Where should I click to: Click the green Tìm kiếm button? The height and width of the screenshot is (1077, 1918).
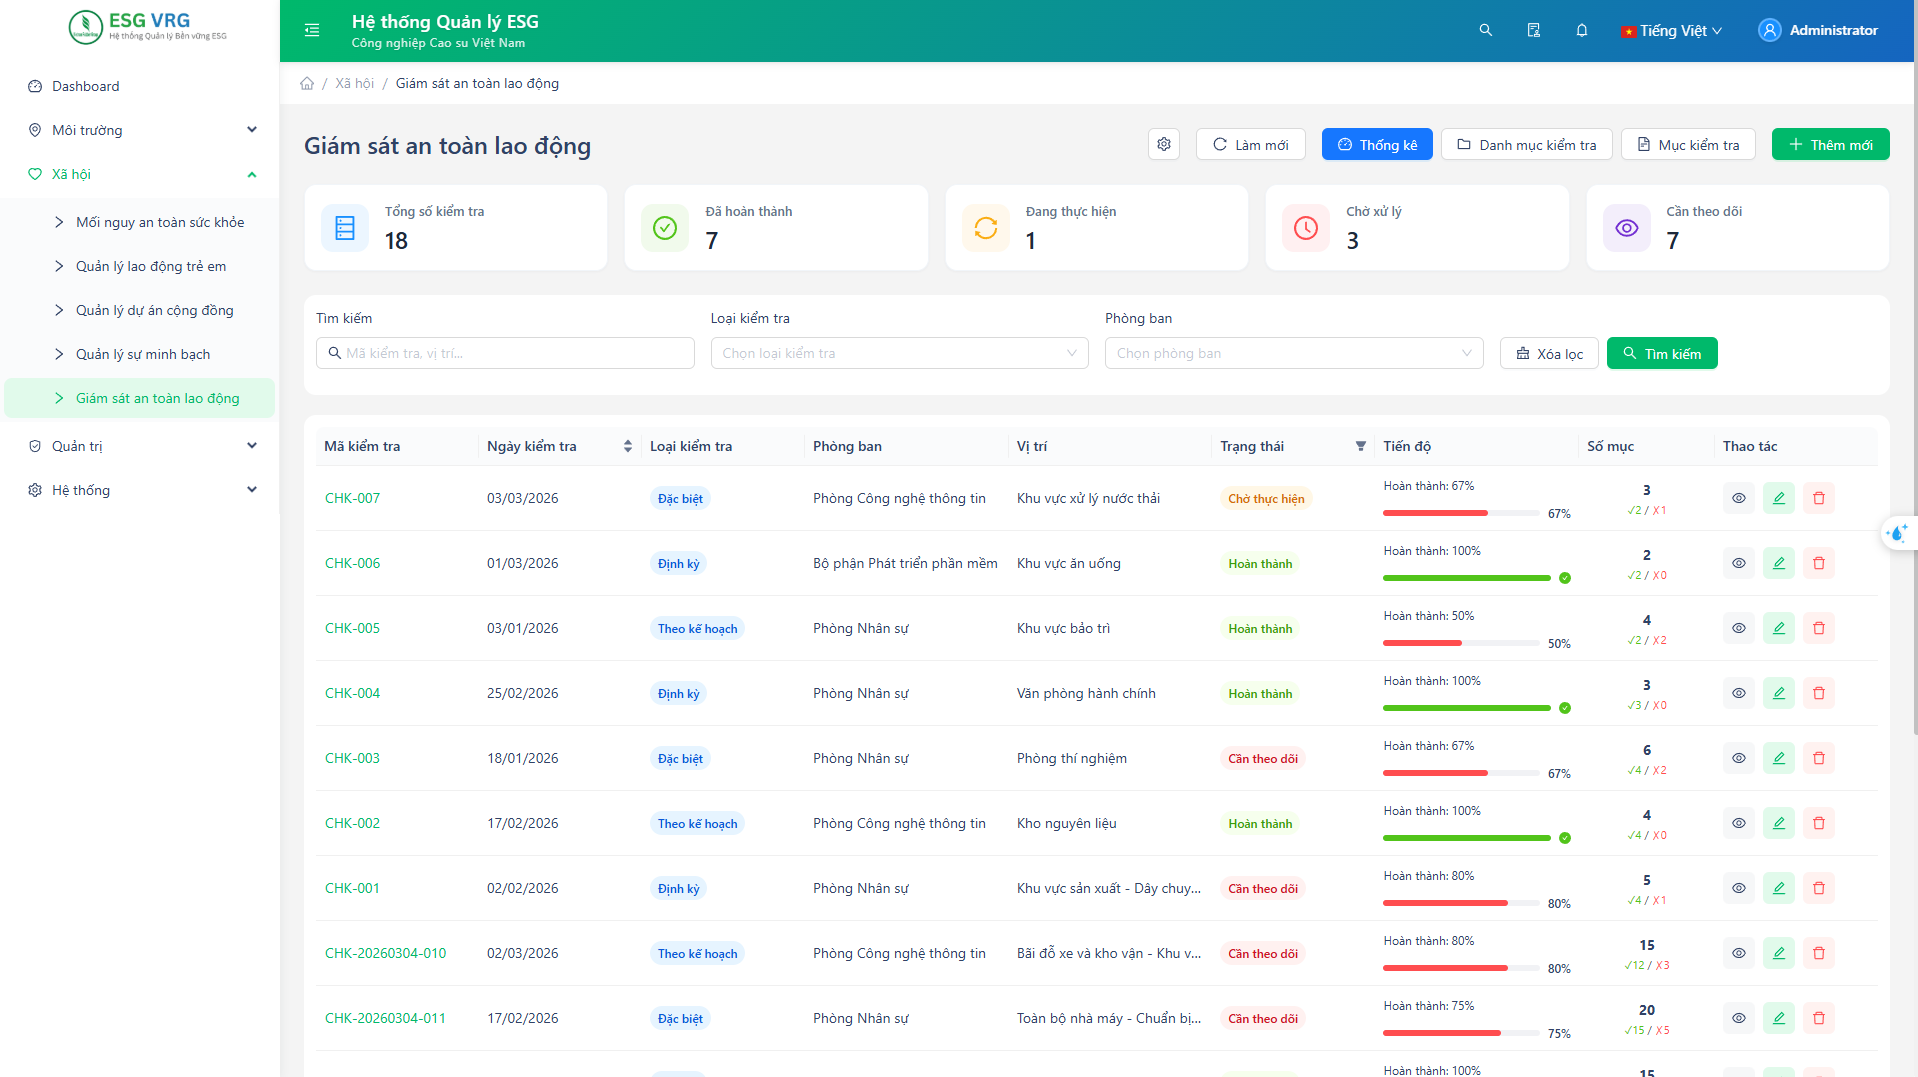(x=1662, y=353)
